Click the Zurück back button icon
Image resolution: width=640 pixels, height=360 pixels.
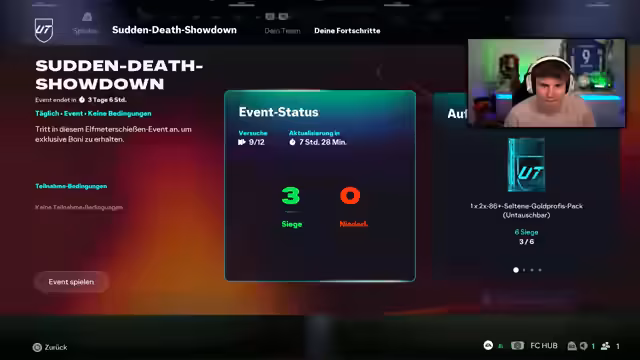[x=37, y=347]
